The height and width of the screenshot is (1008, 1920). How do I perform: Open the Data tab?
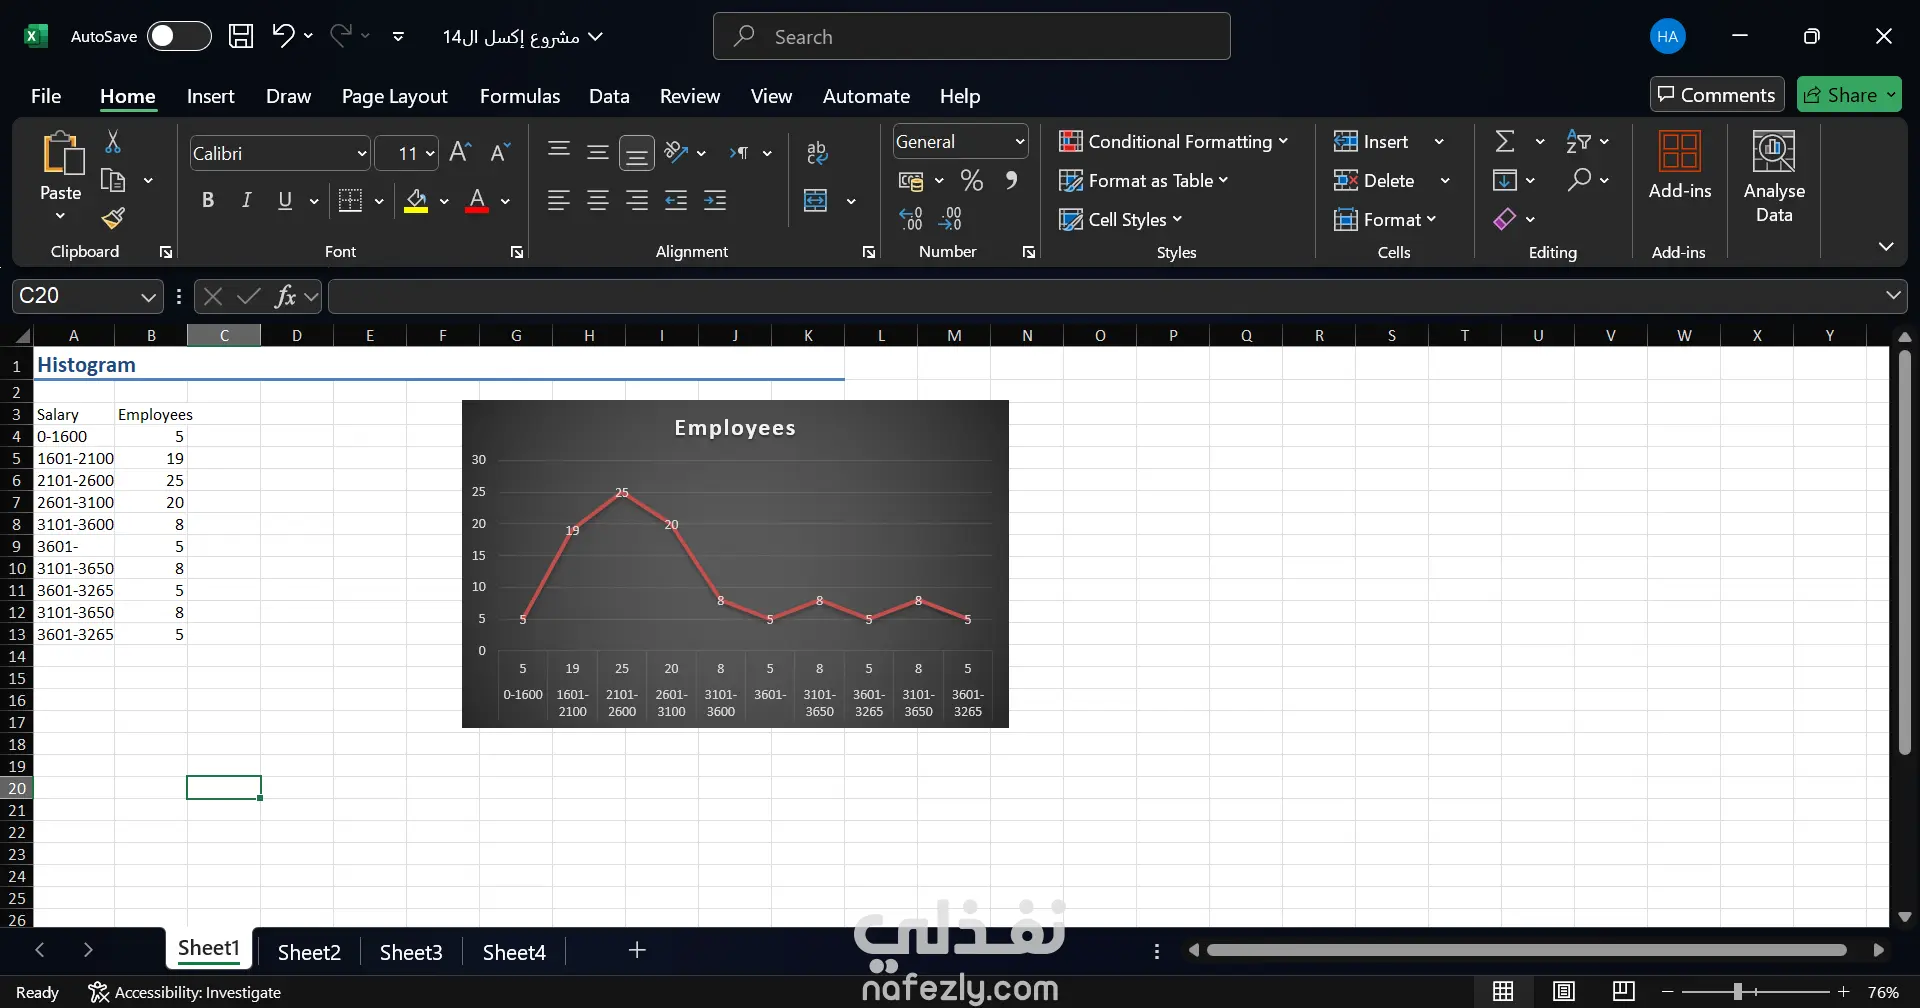[x=609, y=96]
